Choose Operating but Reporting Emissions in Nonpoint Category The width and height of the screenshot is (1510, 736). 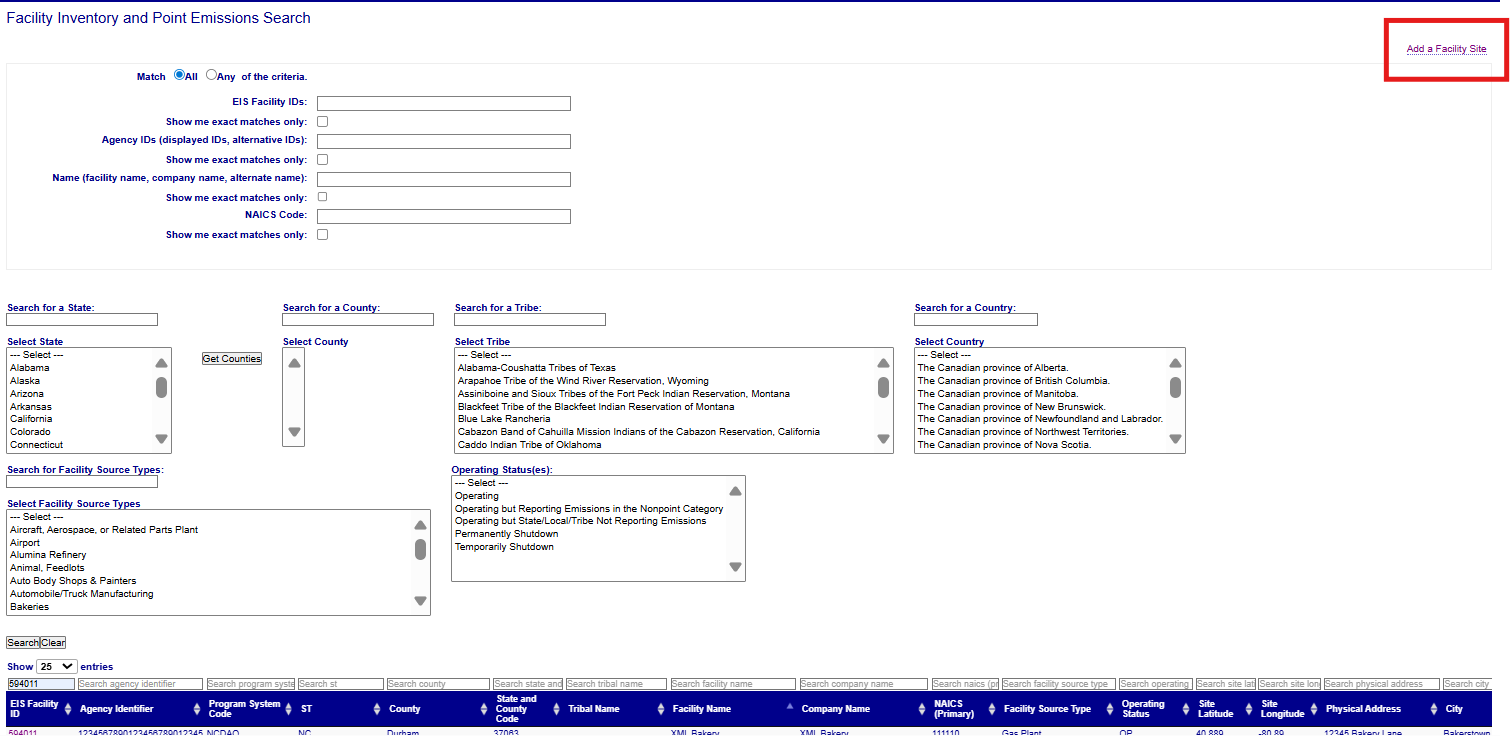pyautogui.click(x=590, y=509)
